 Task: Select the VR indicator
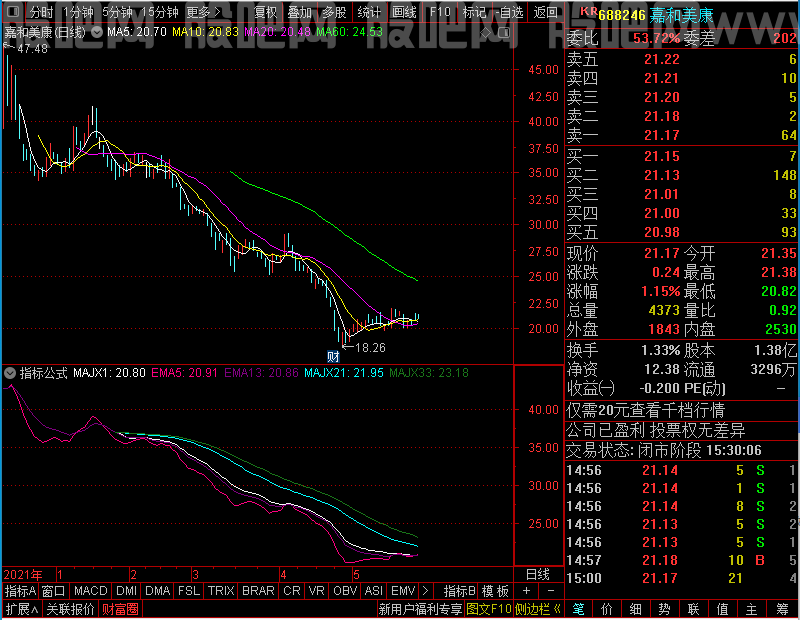pyautogui.click(x=316, y=591)
